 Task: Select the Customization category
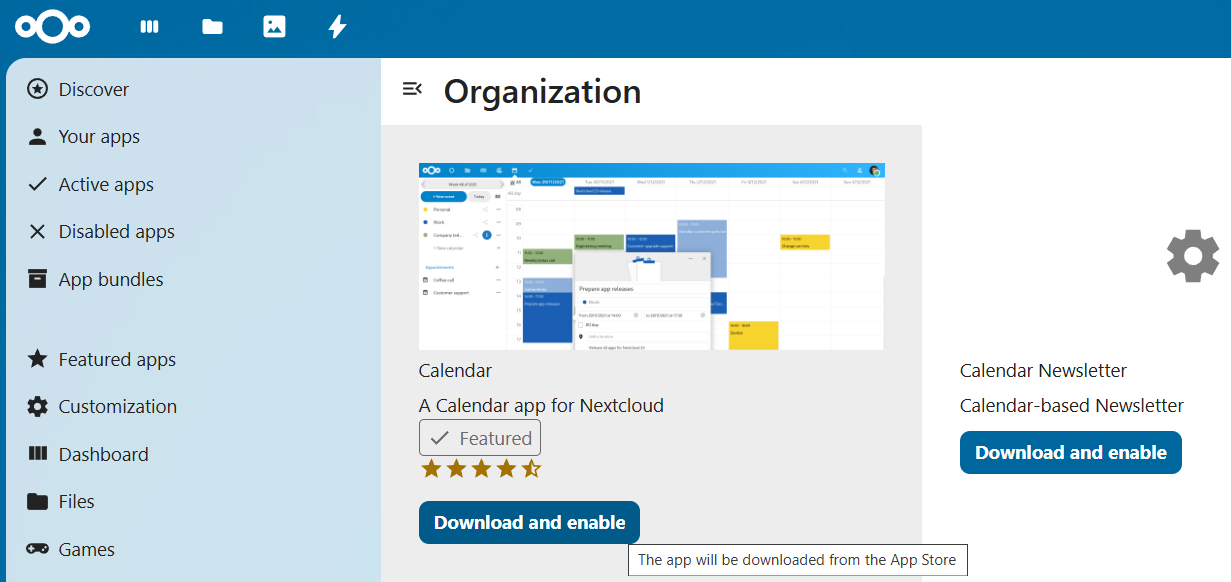pyautogui.click(x=117, y=407)
